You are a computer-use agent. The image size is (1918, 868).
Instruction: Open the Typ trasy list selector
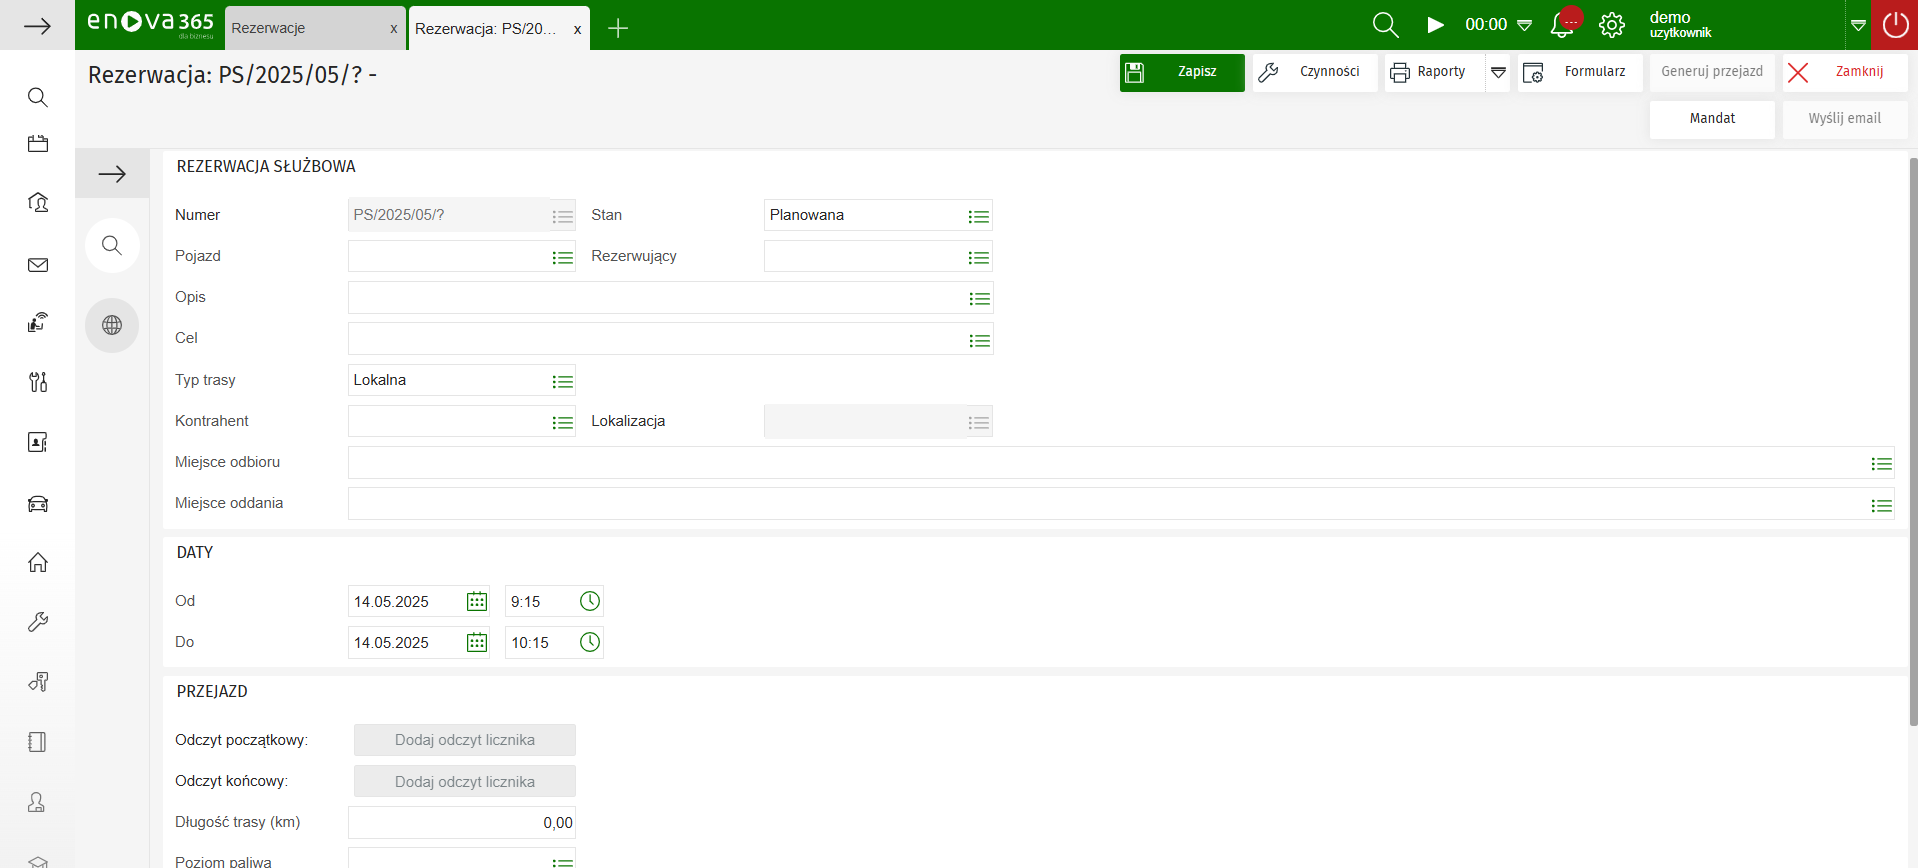click(562, 381)
